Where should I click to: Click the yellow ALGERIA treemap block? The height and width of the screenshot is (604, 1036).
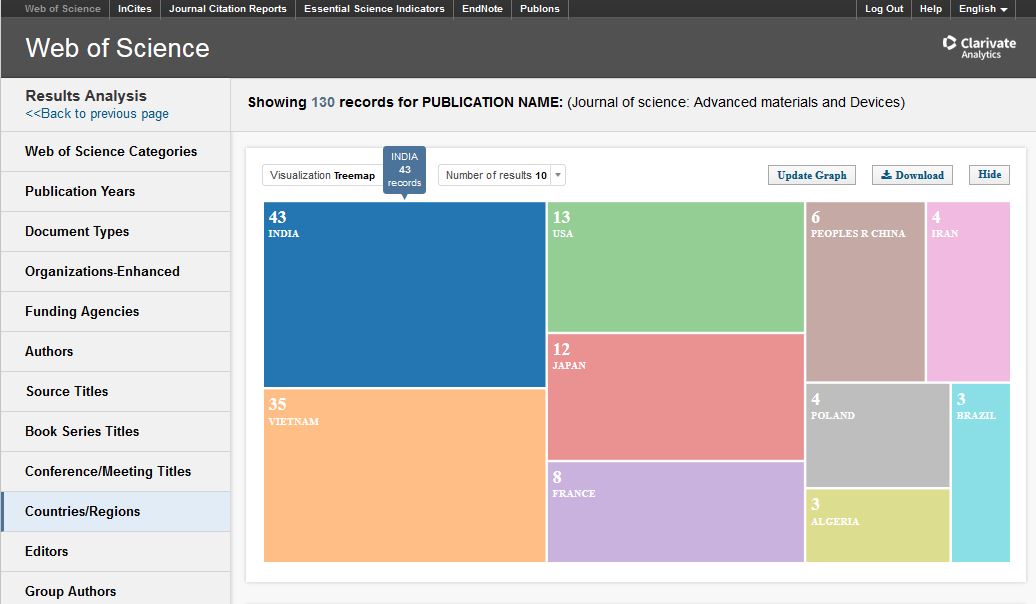(x=877, y=526)
